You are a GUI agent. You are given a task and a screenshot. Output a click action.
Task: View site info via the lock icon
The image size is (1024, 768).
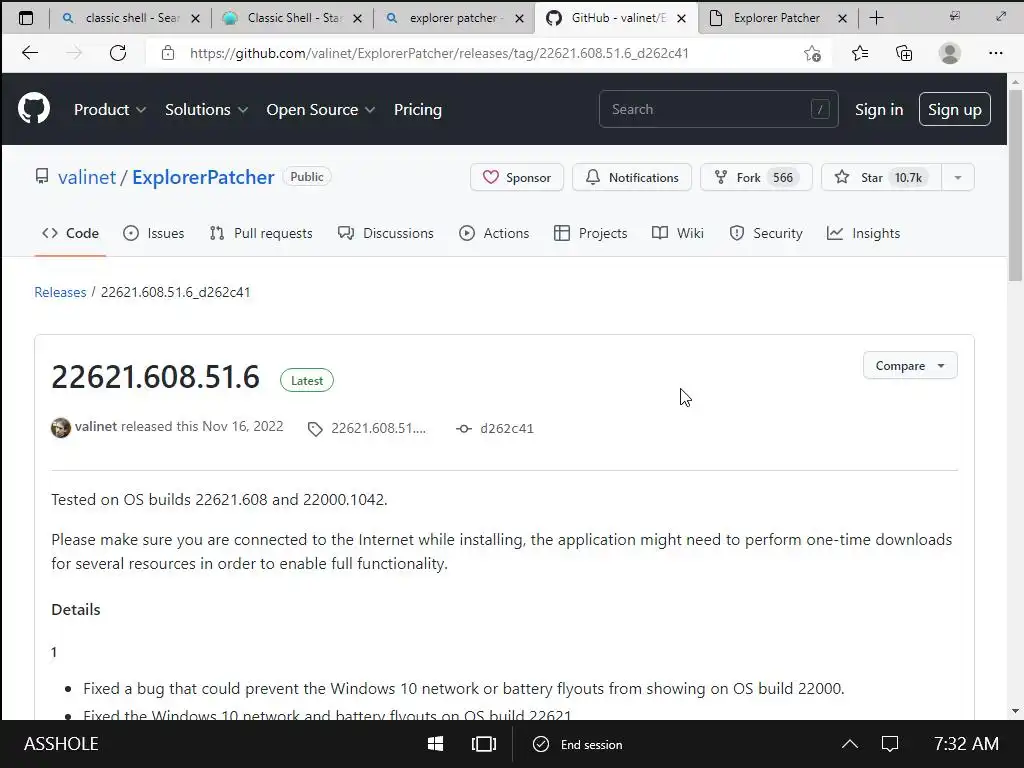[168, 53]
